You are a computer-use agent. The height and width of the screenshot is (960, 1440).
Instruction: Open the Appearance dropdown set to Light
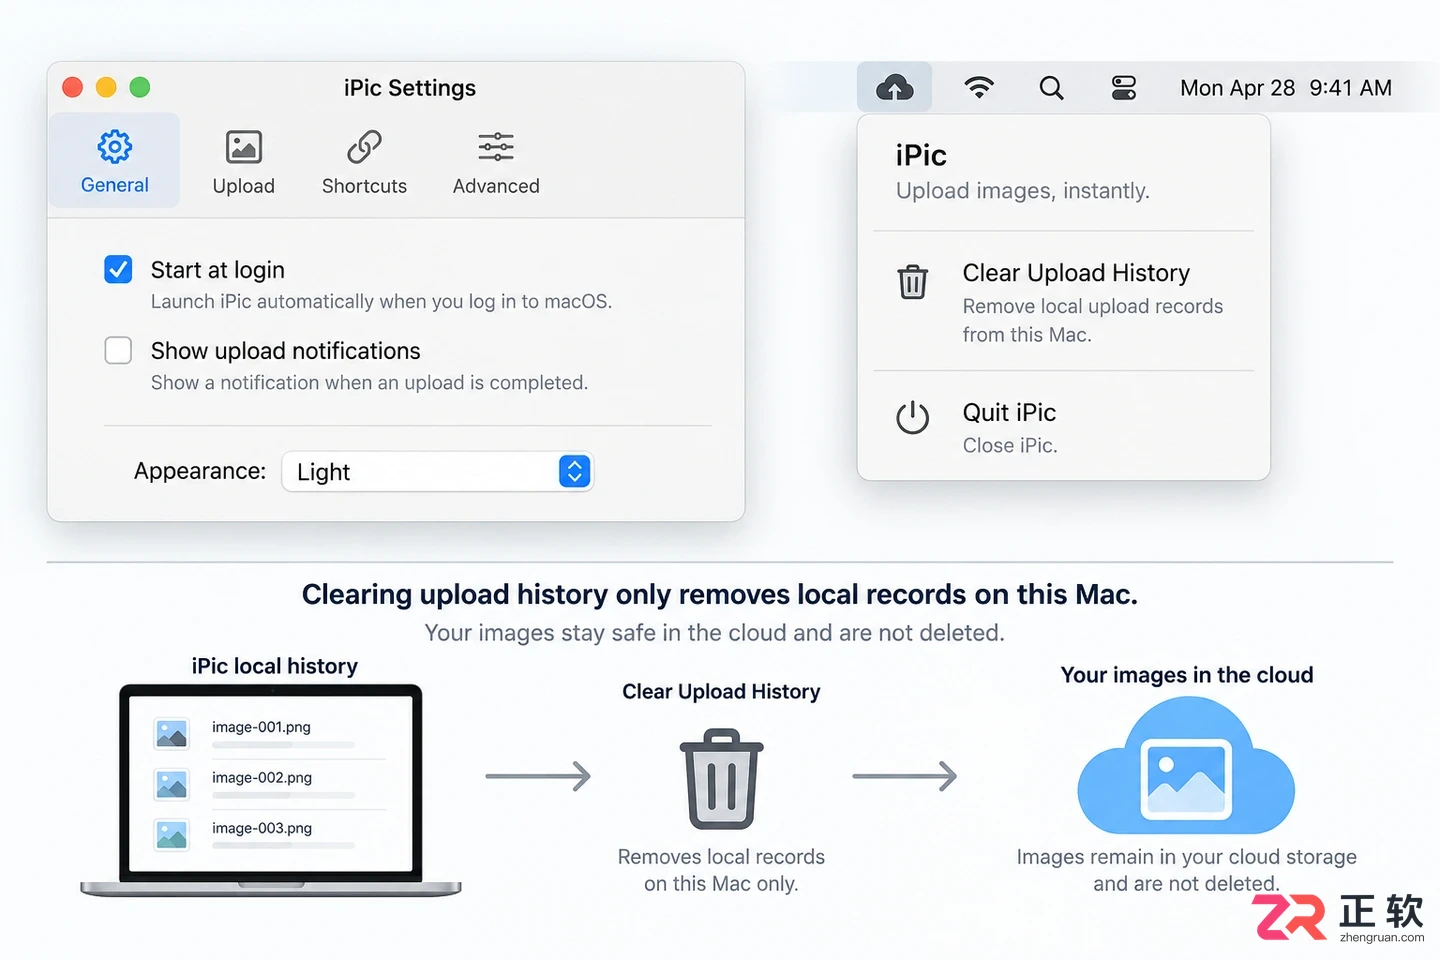(438, 471)
